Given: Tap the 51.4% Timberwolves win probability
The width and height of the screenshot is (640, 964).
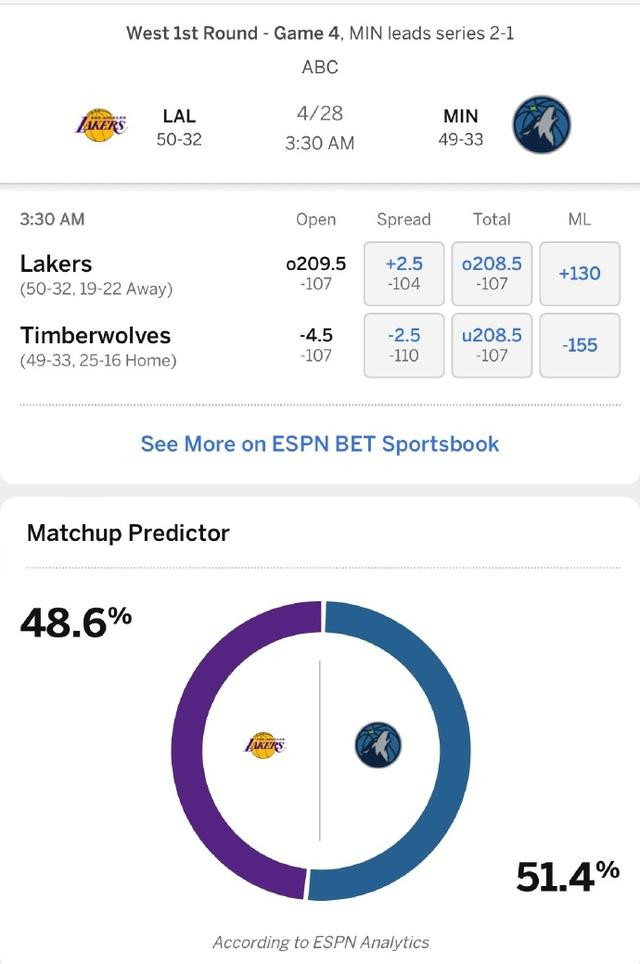Looking at the screenshot, I should pos(567,876).
